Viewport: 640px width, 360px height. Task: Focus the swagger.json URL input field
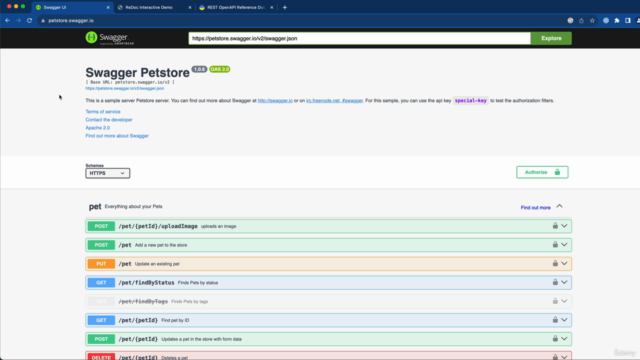click(359, 38)
